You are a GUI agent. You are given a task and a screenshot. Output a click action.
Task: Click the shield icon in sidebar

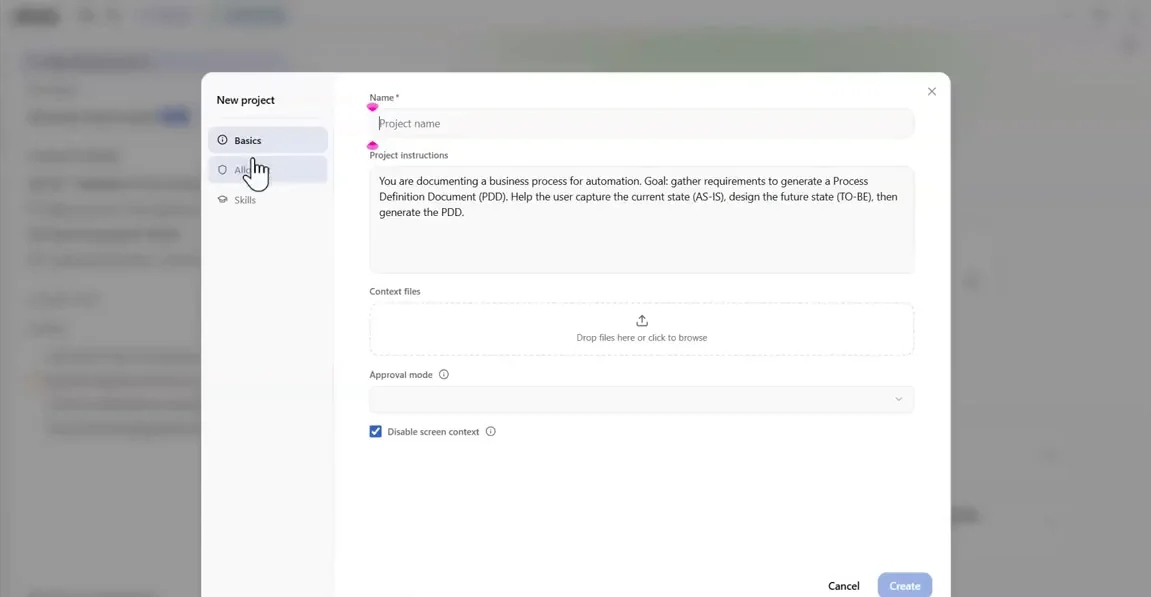tap(222, 170)
